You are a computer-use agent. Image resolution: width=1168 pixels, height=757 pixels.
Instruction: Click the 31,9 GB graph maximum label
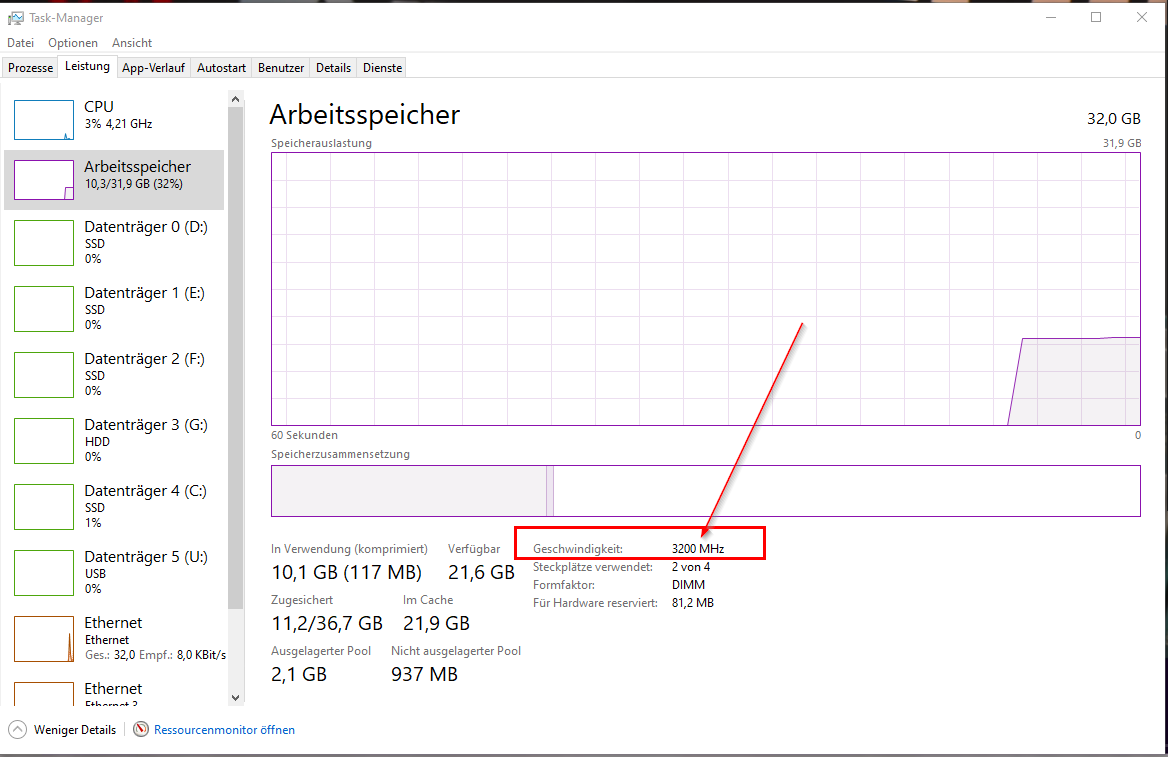coord(1122,143)
